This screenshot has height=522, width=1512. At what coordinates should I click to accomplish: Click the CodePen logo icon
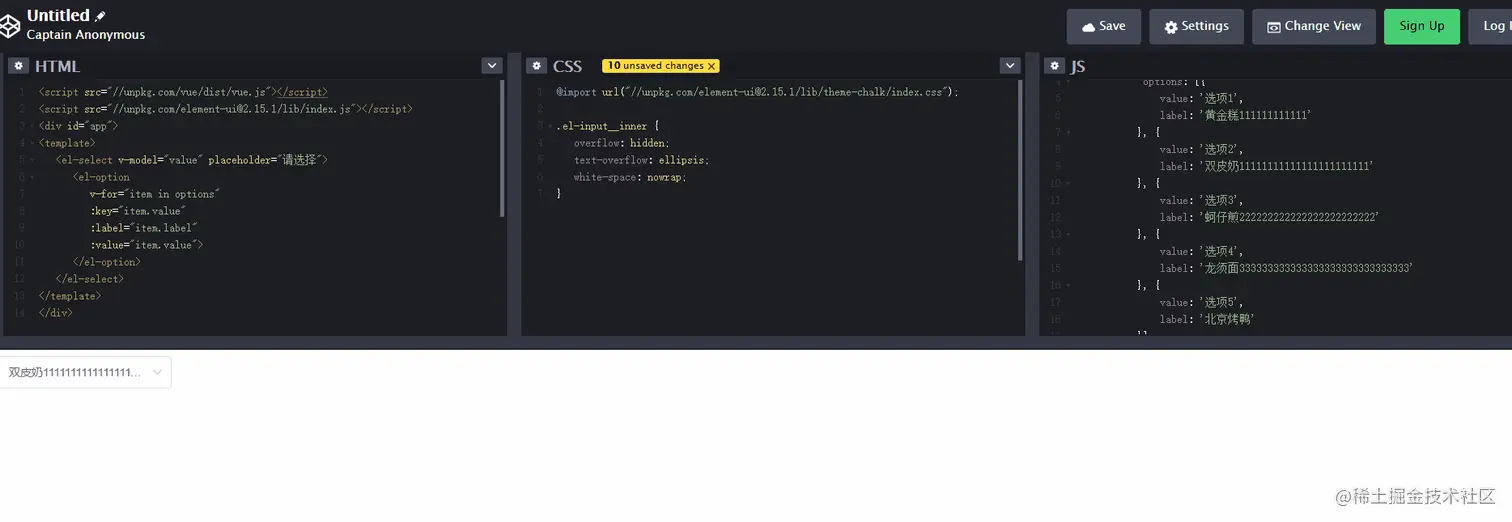point(11,26)
